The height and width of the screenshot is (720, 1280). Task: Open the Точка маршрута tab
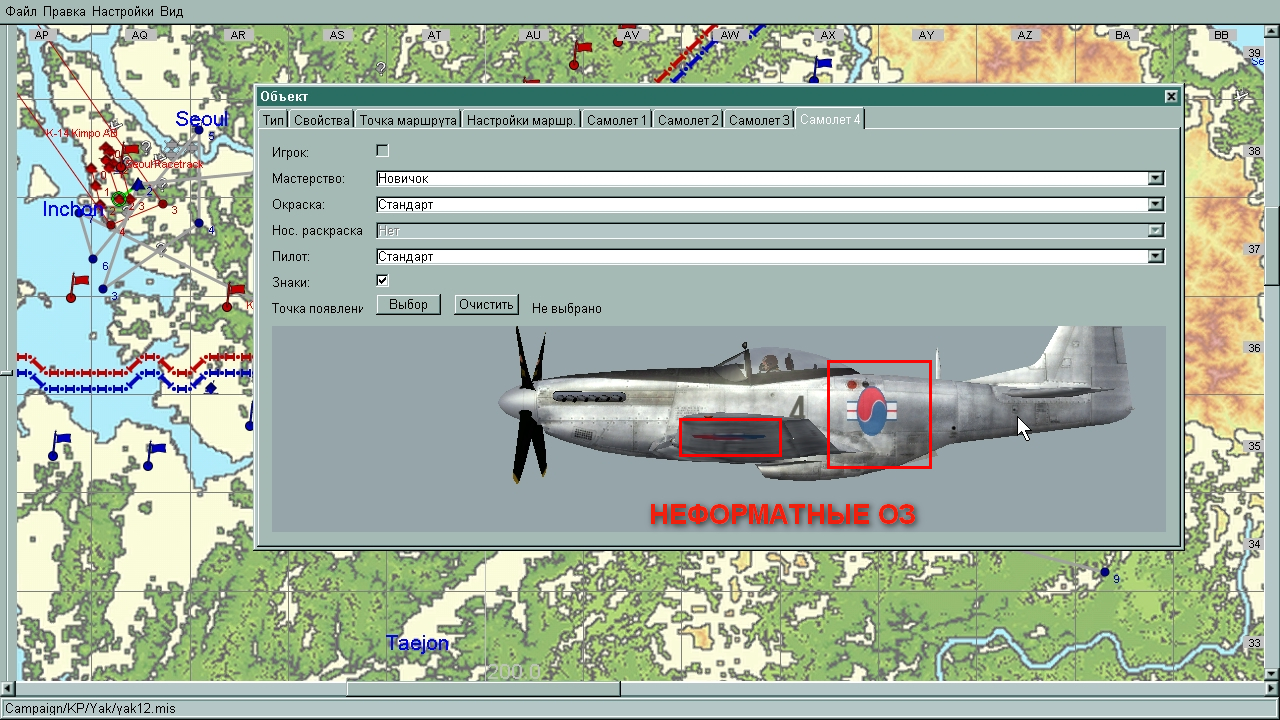408,120
